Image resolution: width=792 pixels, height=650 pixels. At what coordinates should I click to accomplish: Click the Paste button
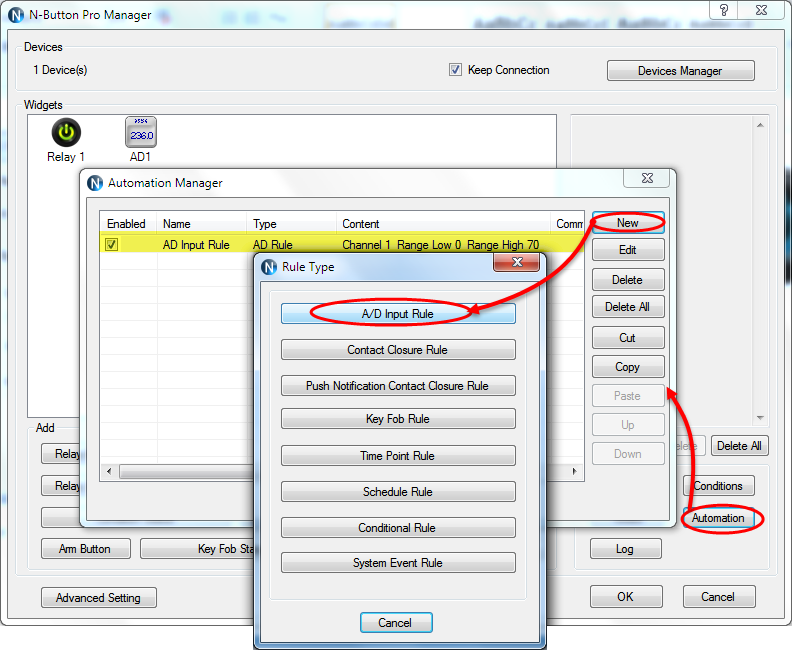tap(628, 396)
